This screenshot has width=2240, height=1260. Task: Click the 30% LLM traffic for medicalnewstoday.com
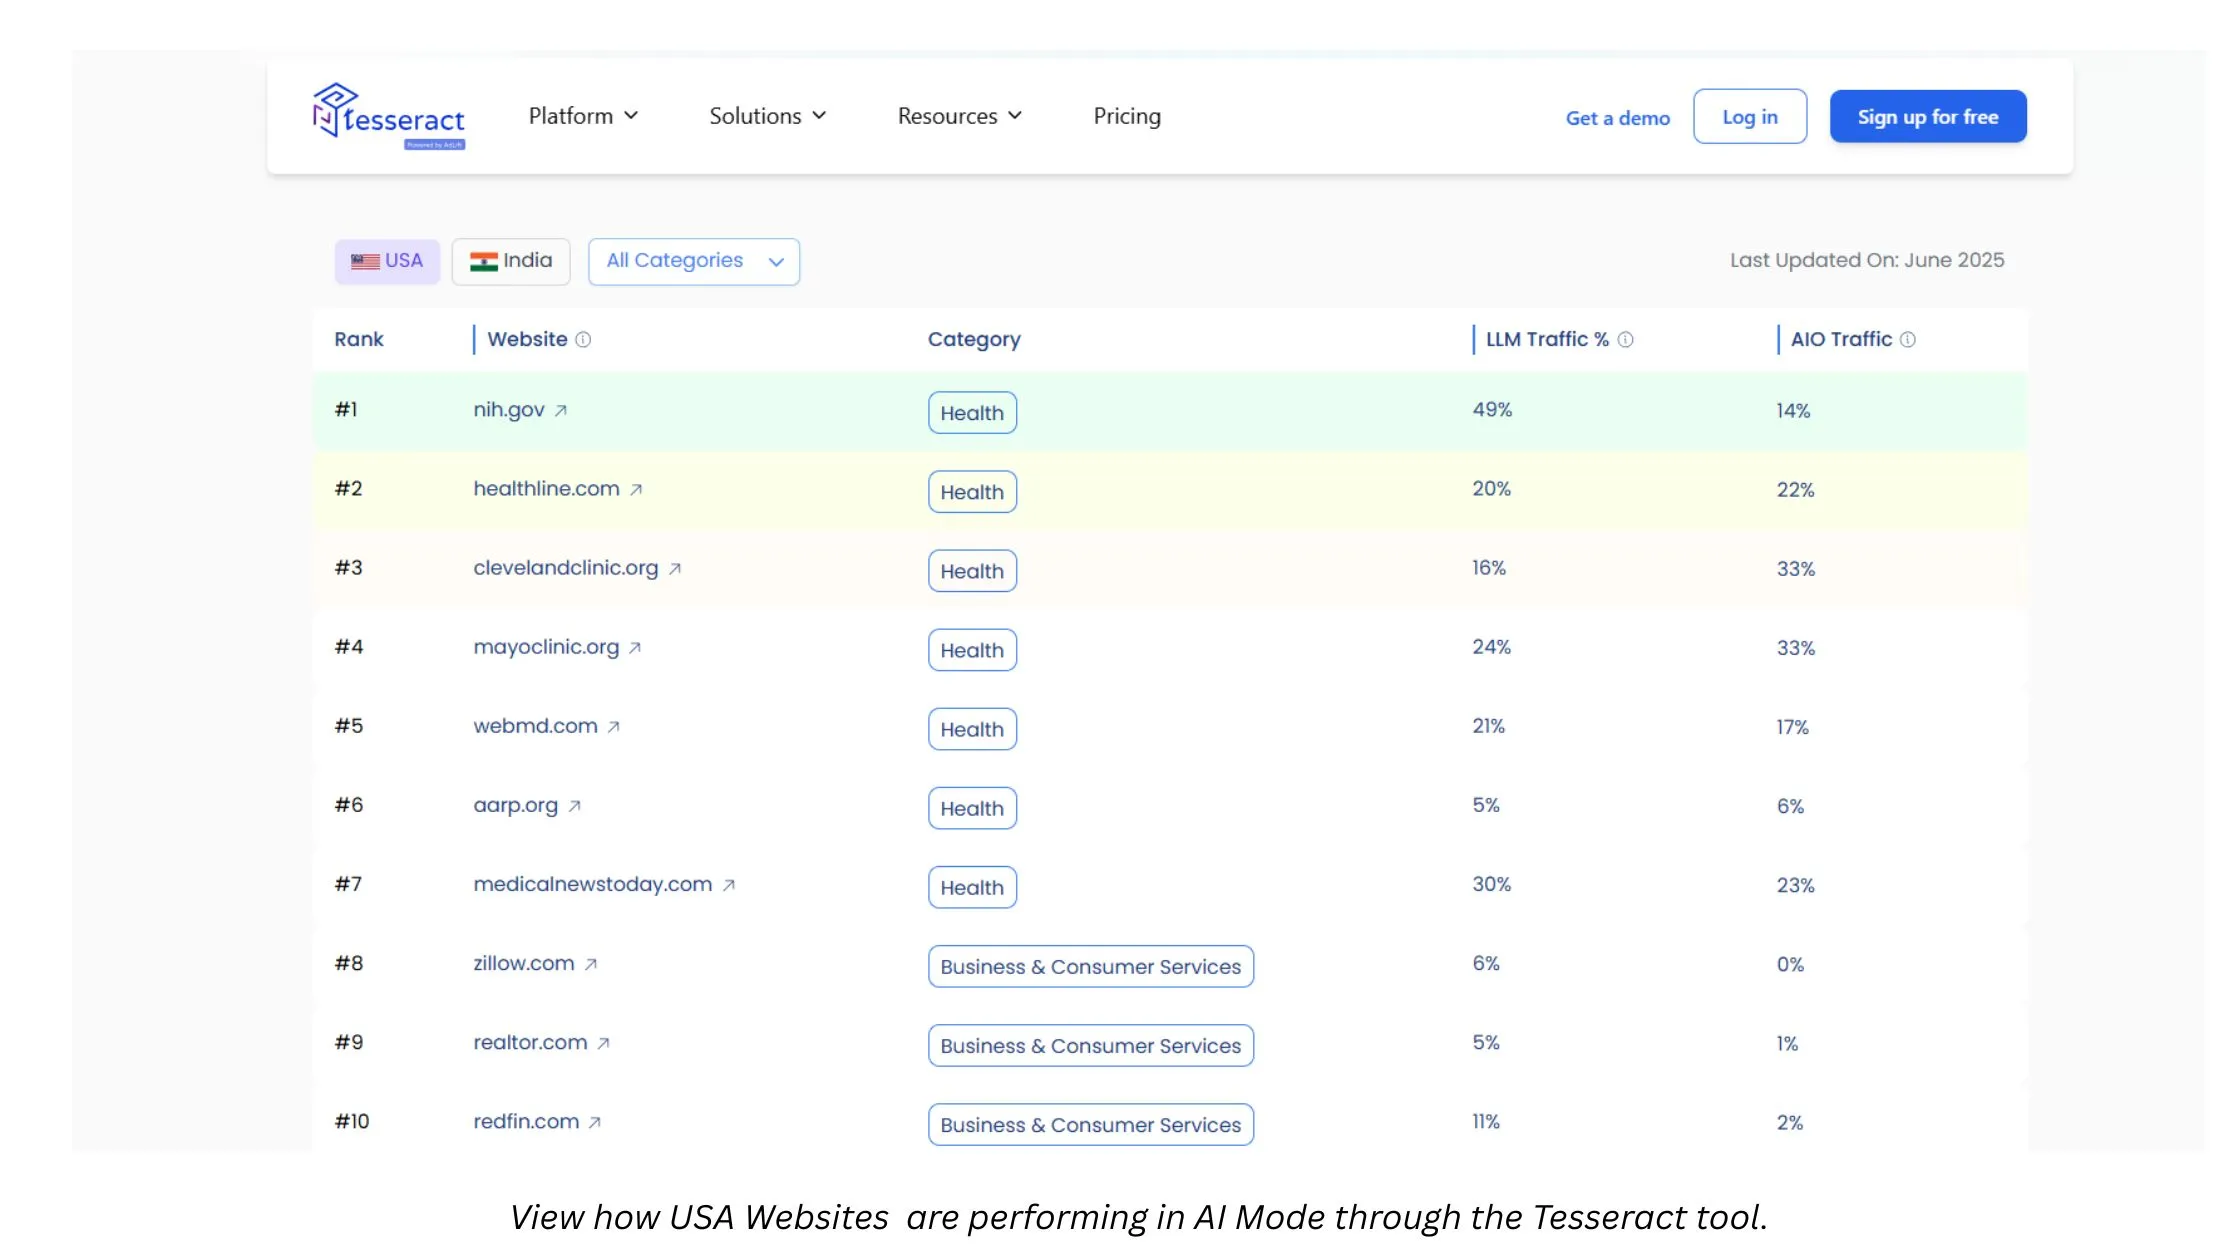tap(1491, 884)
